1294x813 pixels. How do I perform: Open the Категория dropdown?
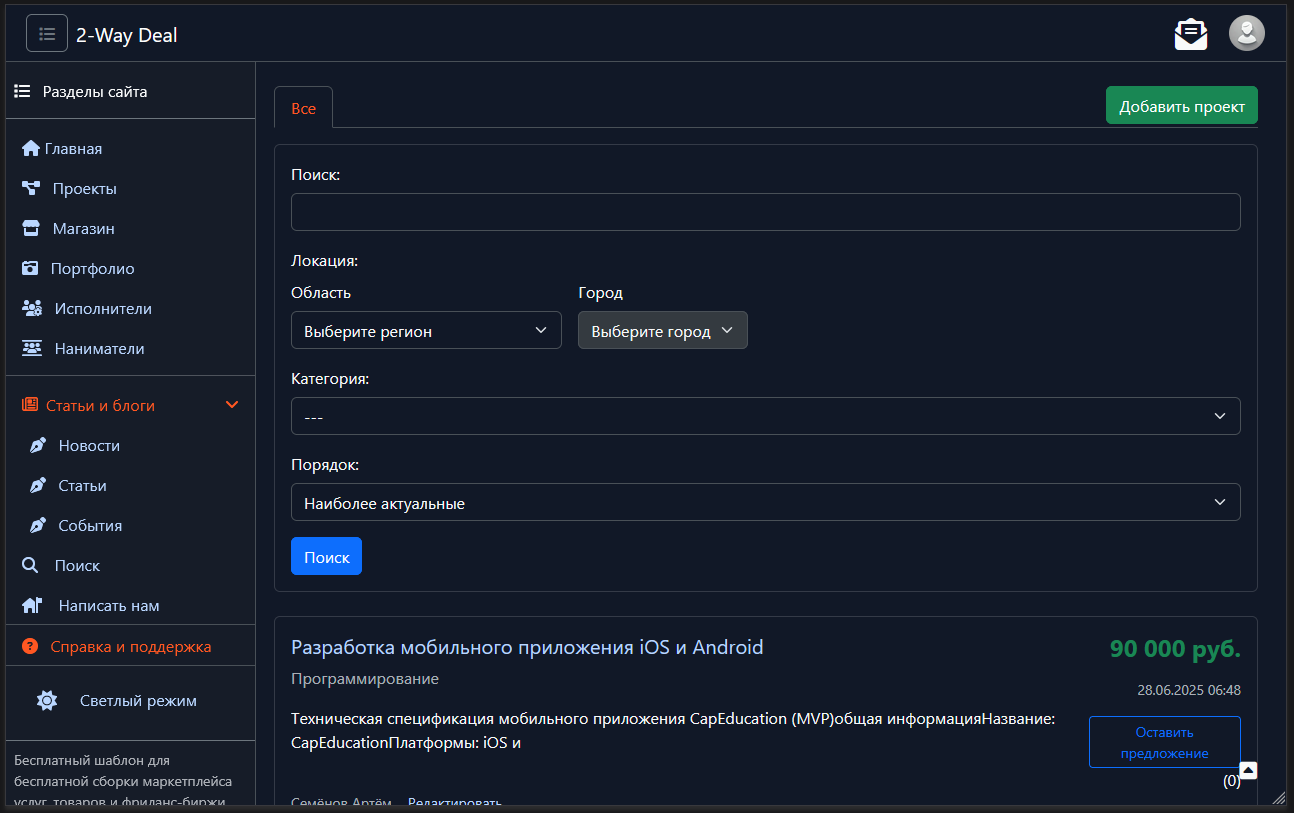click(766, 416)
